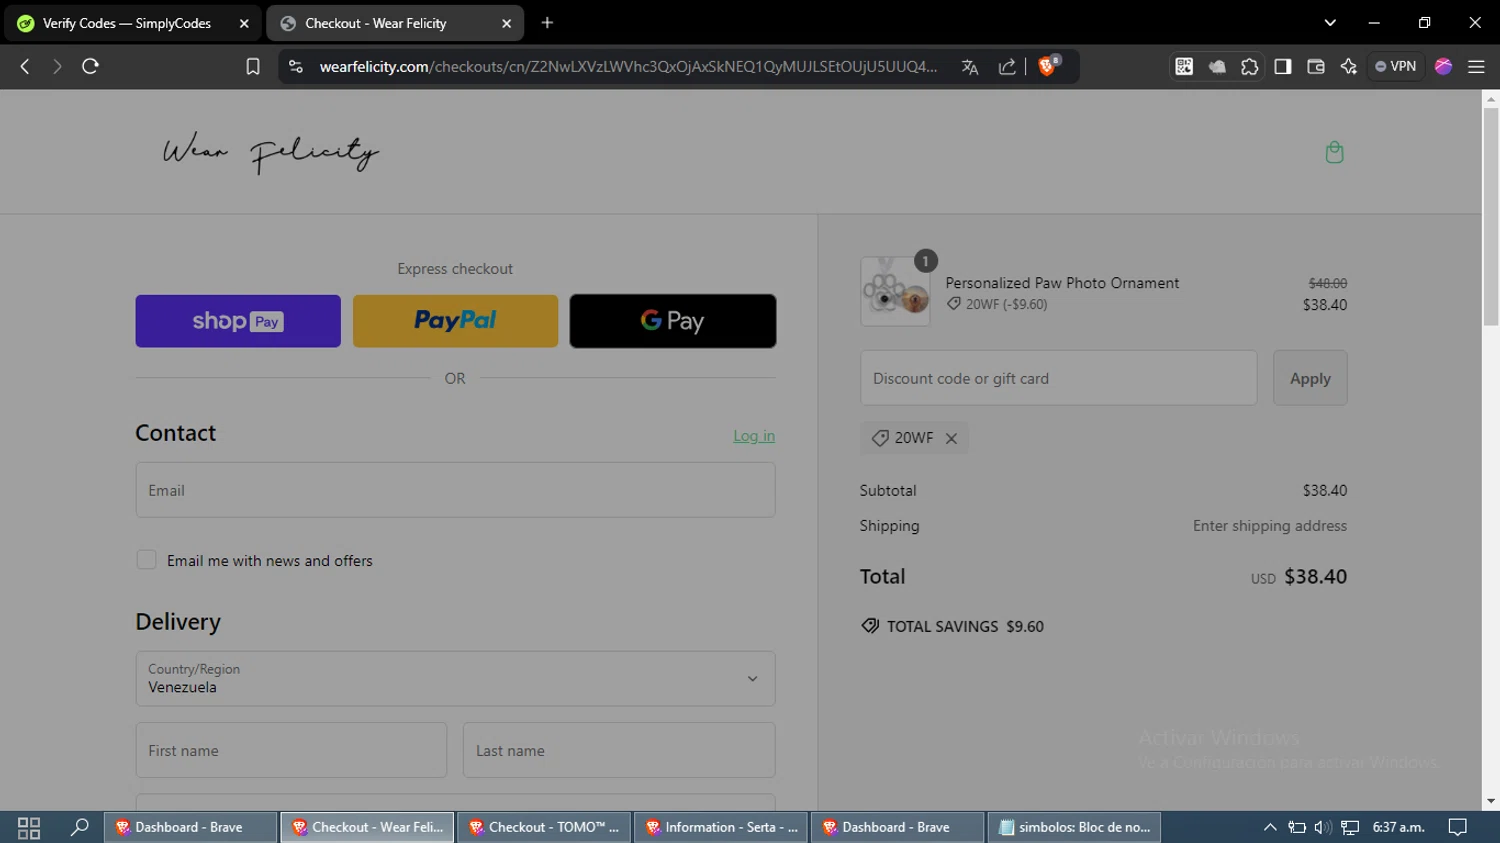
Task: Open a new browser tab
Action: click(x=547, y=23)
